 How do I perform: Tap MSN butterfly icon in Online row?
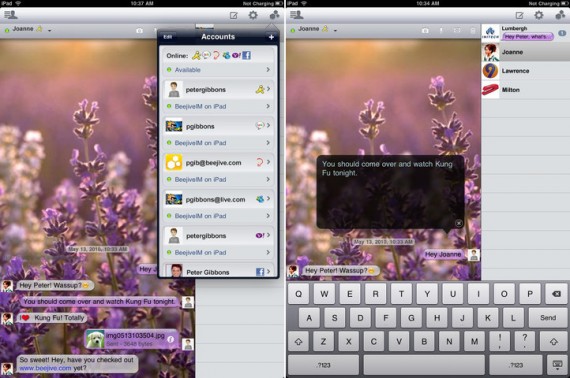[x=226, y=55]
